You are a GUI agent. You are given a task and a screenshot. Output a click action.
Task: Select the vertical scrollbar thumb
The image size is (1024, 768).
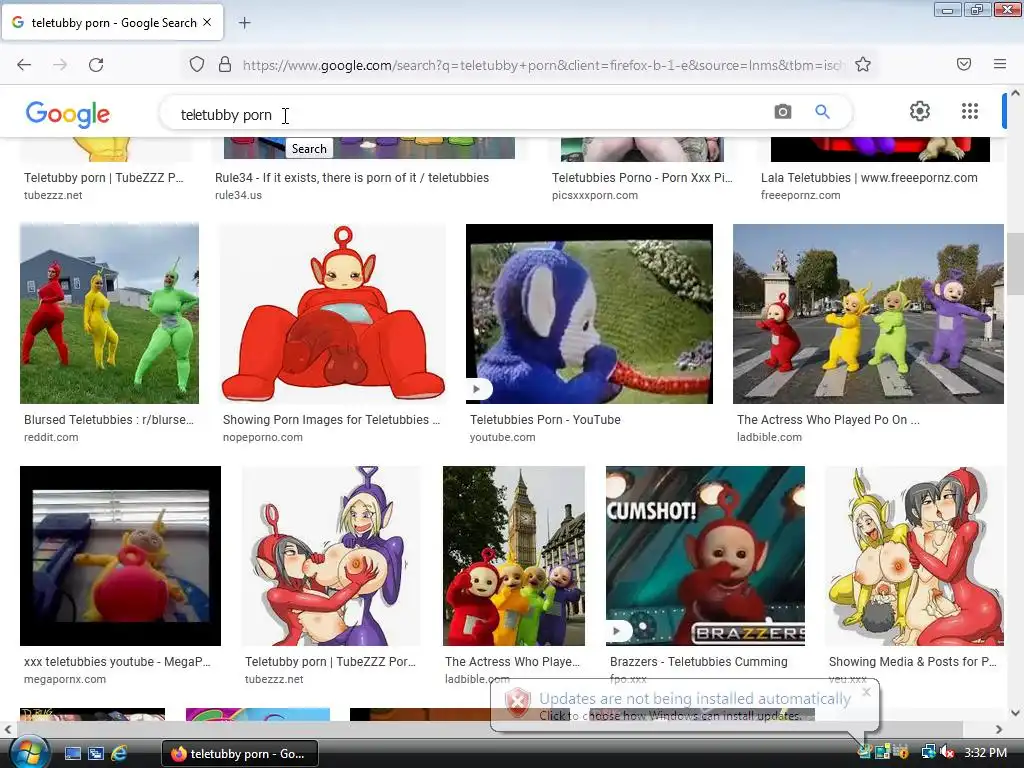[1015, 264]
